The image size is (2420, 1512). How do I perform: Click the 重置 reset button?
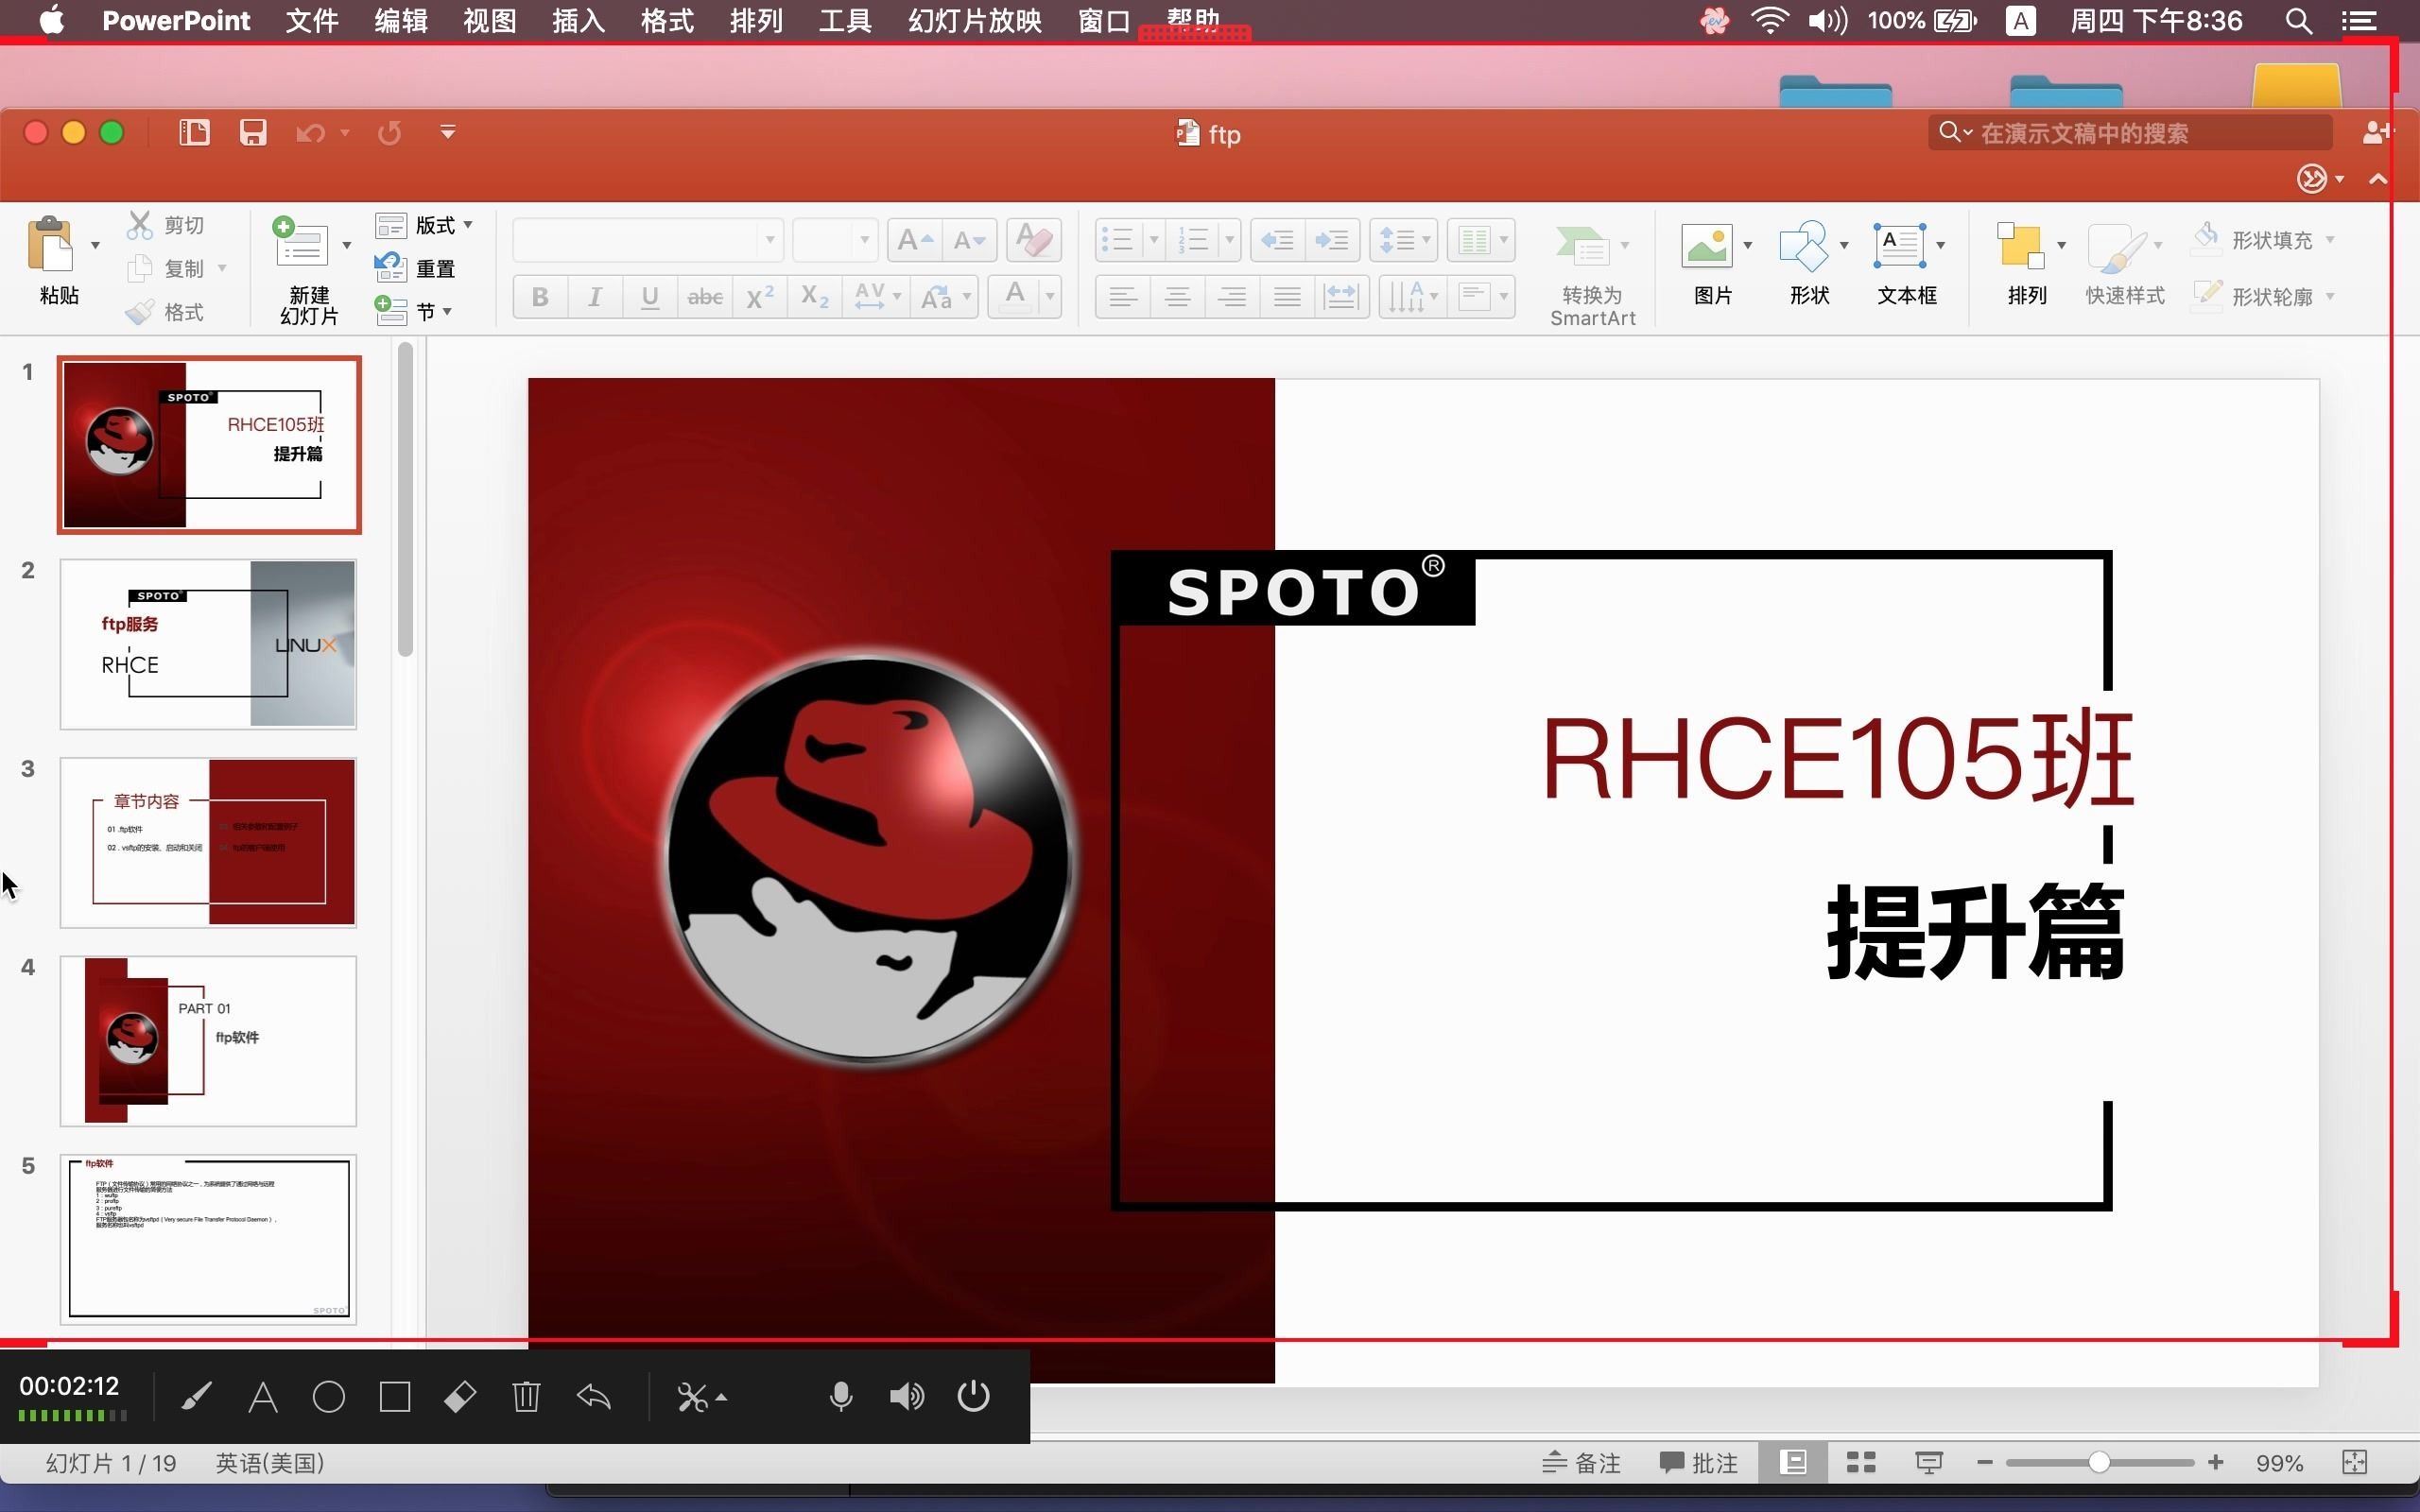click(415, 268)
